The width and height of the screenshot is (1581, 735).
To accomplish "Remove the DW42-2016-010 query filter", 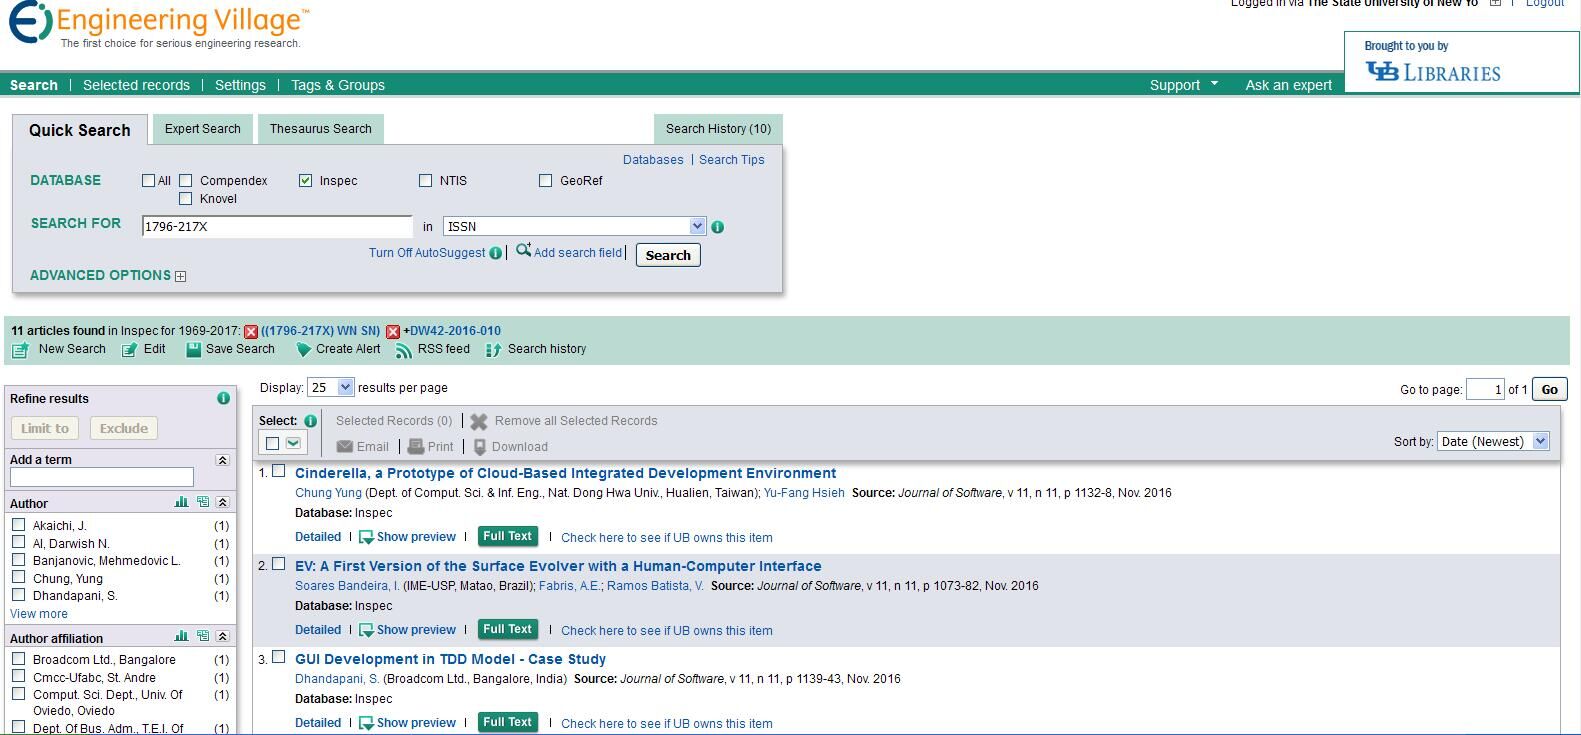I will coord(393,332).
